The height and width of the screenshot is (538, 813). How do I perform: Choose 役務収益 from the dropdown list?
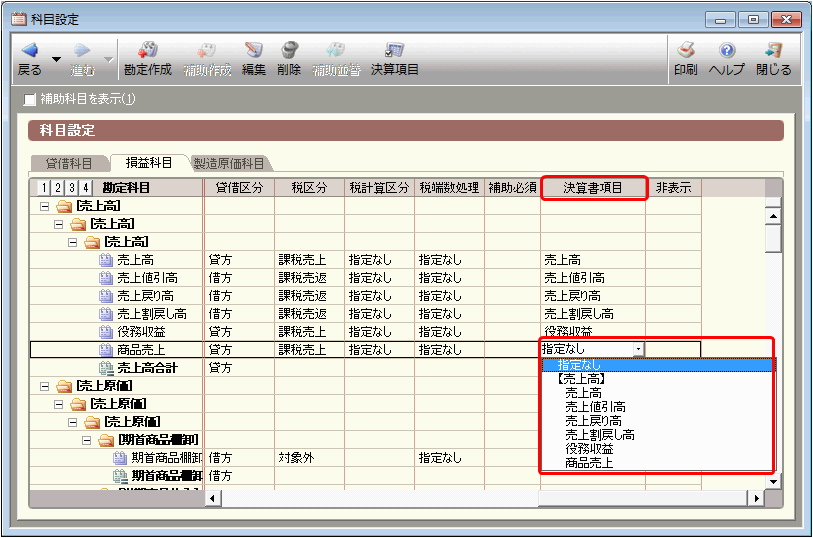589,449
